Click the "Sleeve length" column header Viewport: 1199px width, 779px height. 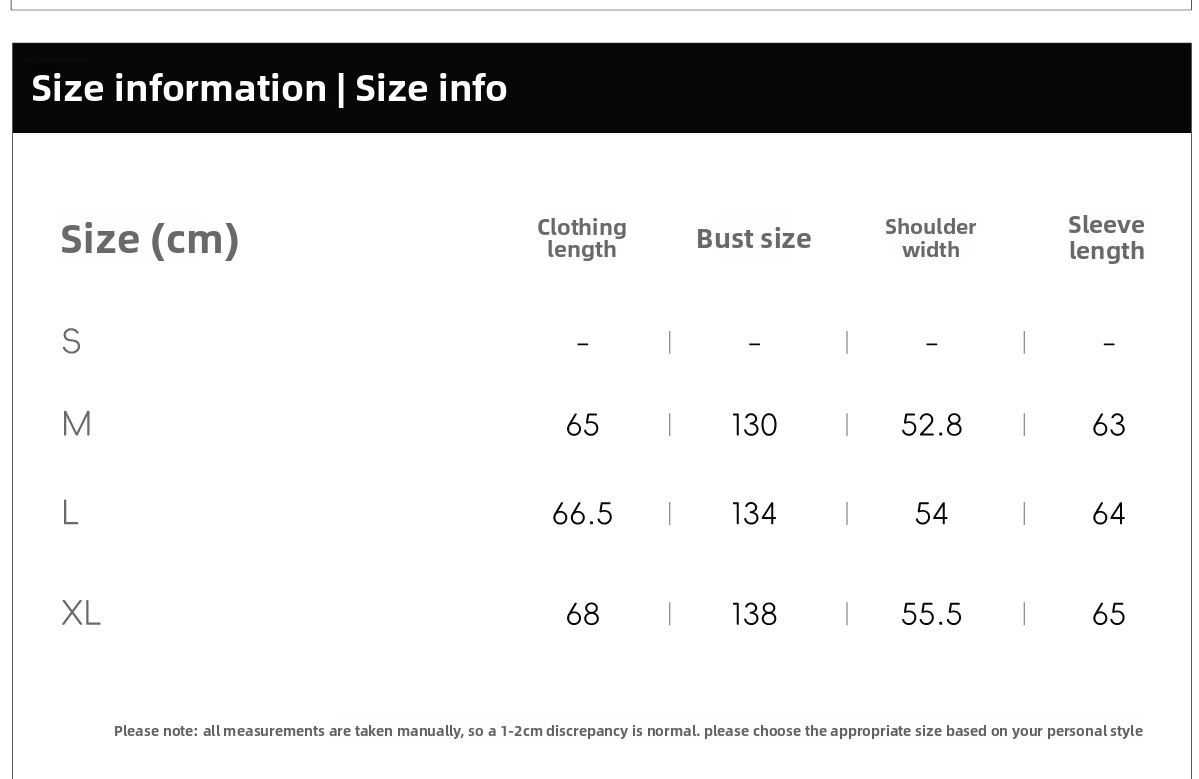tap(1106, 238)
